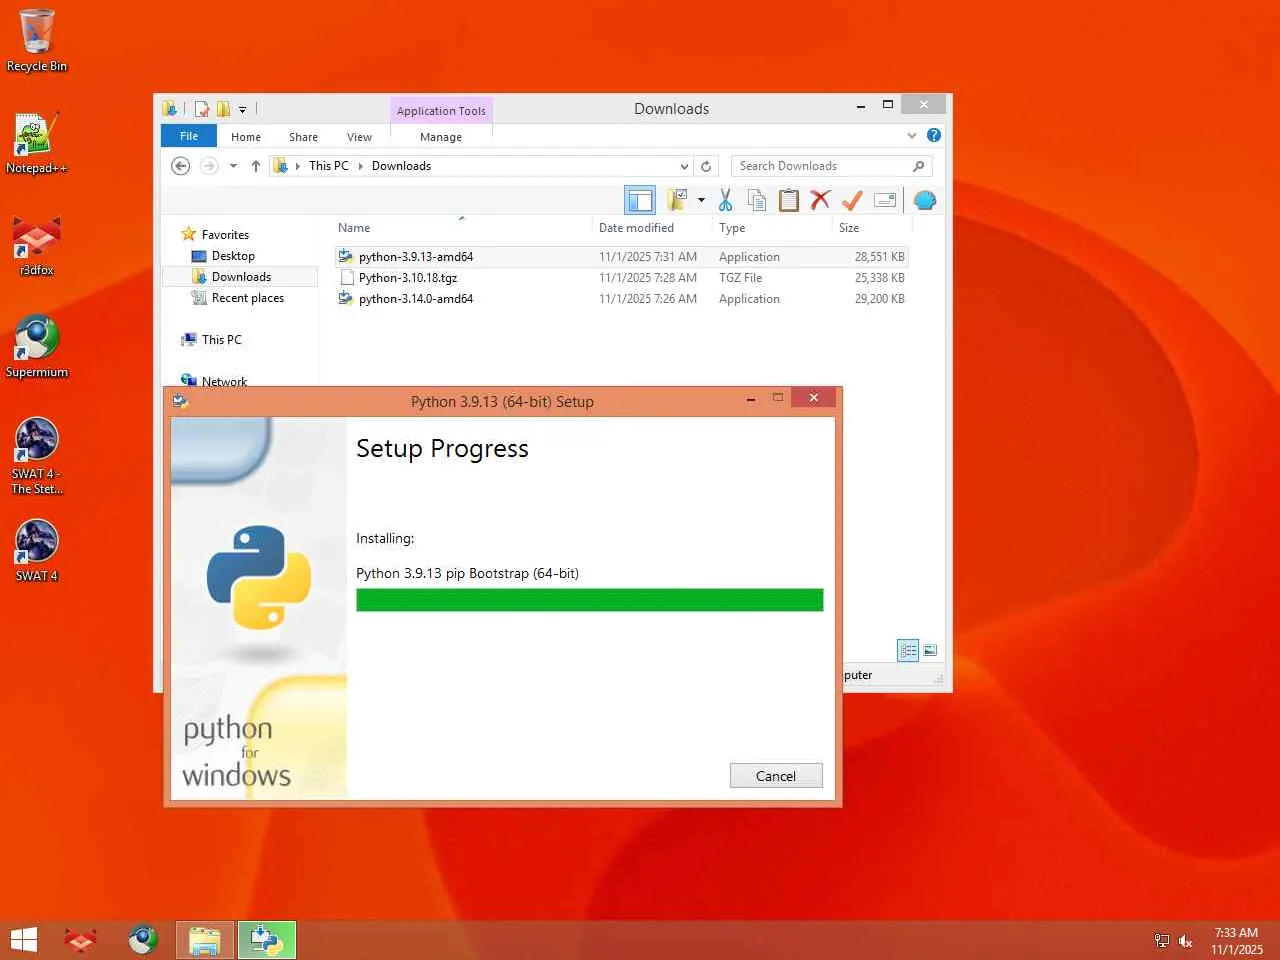The width and height of the screenshot is (1280, 960).
Task: Open the Windows Start button
Action: tap(23, 940)
